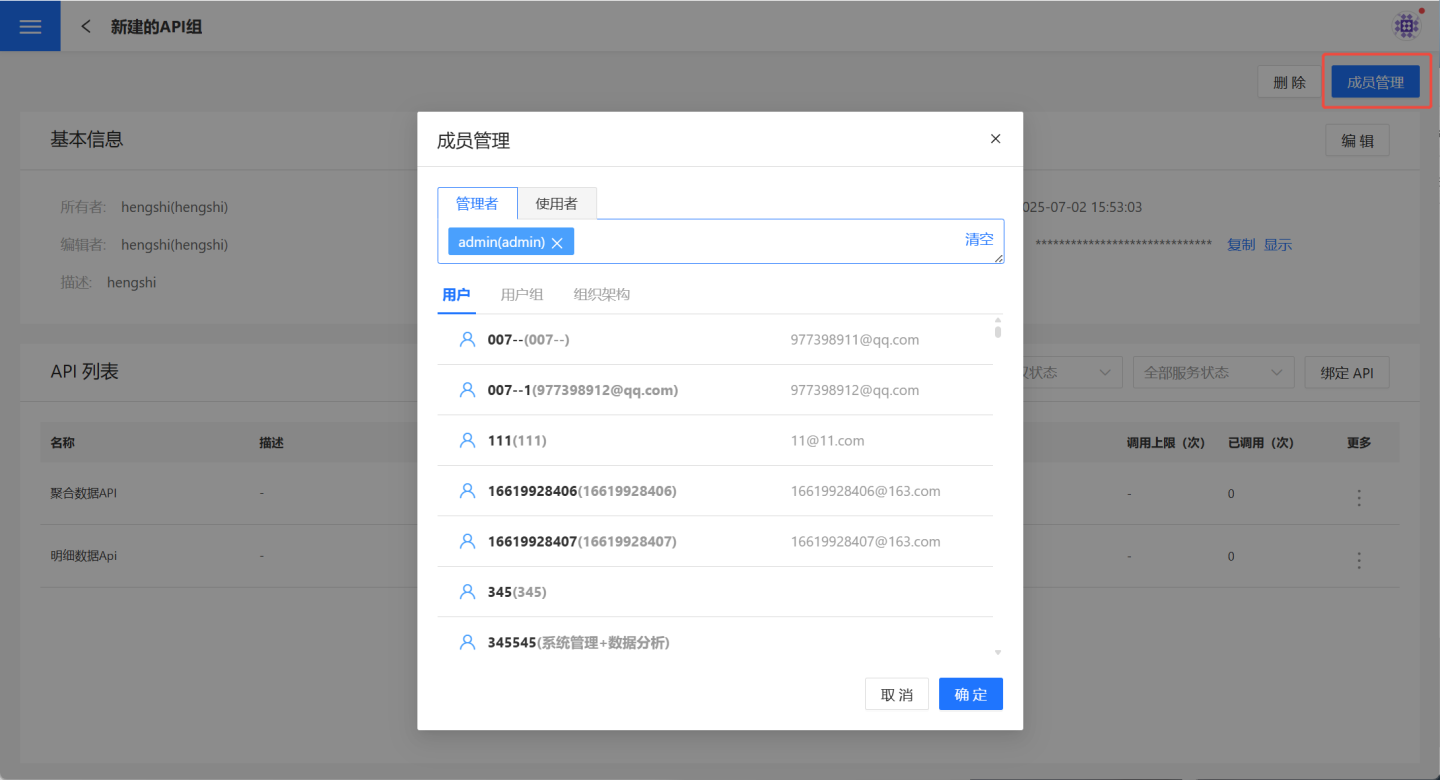Open more options for 明细数据Api row
This screenshot has width=1440, height=780.
(x=1358, y=560)
